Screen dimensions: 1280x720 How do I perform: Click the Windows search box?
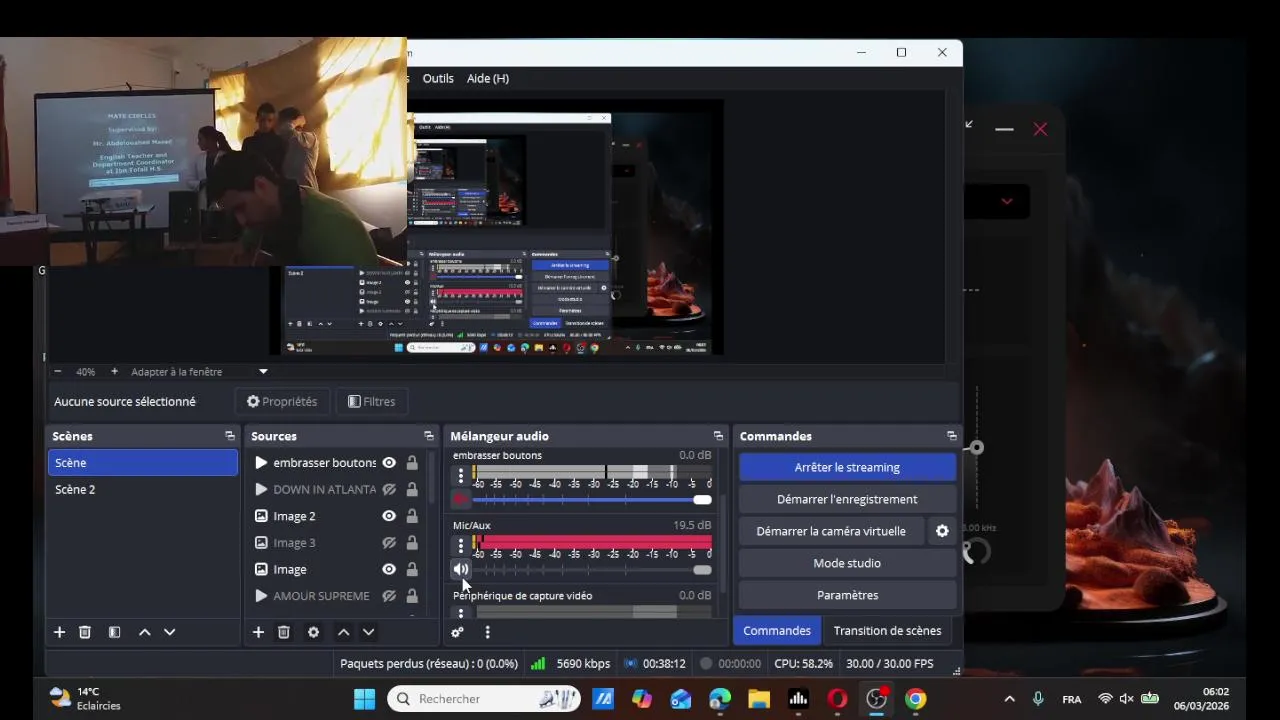tap(484, 699)
